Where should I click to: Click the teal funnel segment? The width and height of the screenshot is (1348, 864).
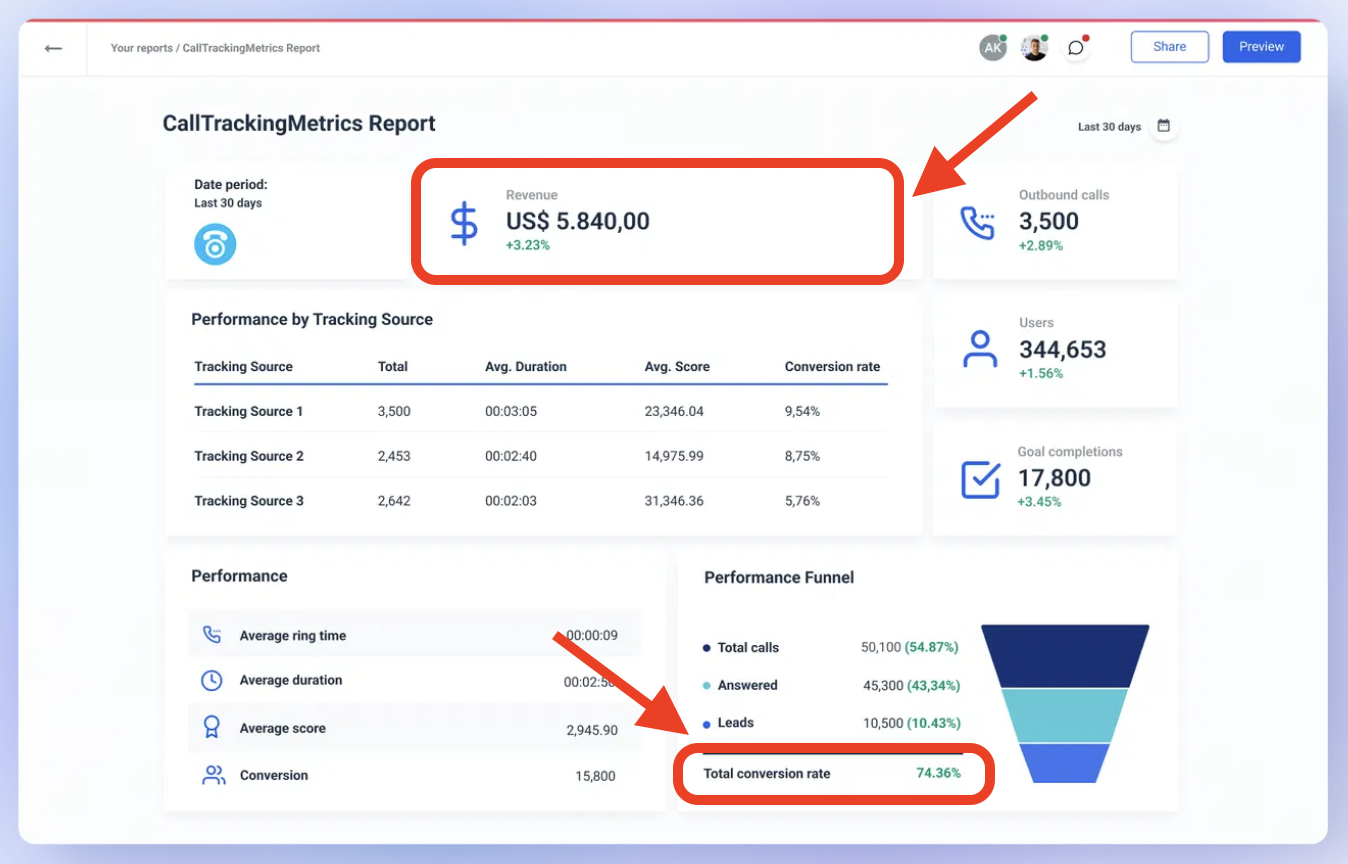coord(1065,715)
